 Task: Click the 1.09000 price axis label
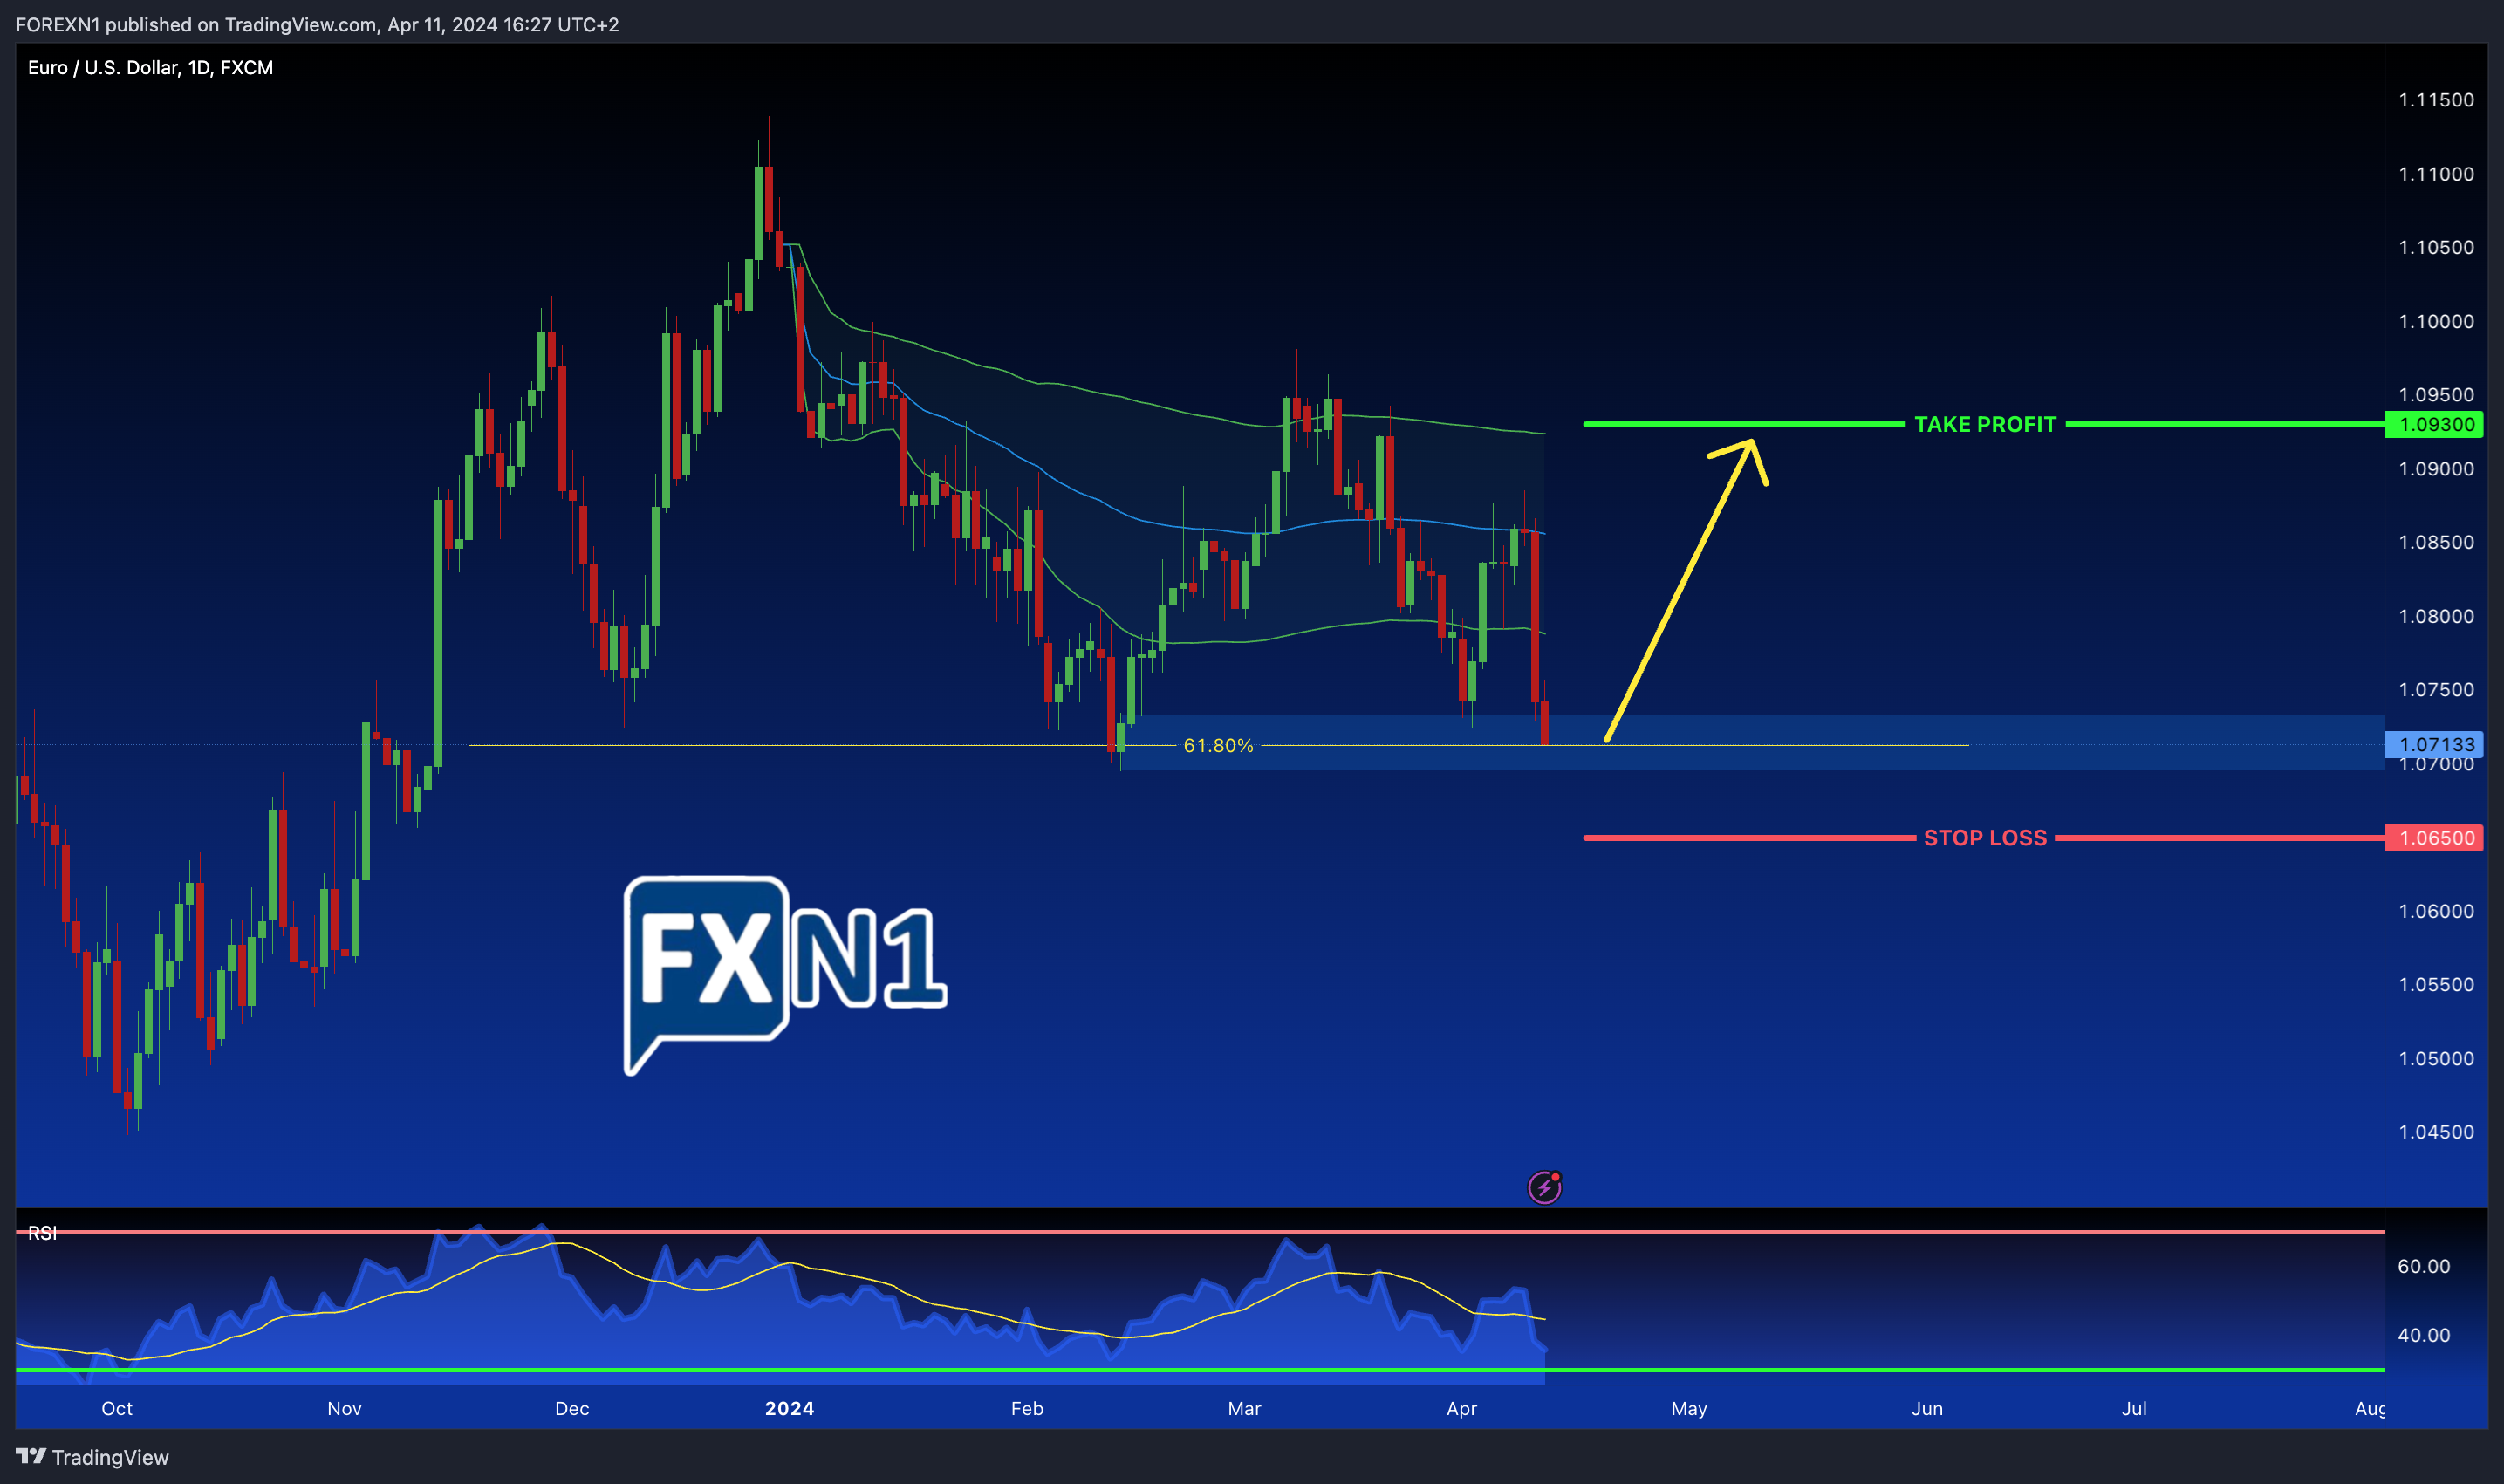click(x=2436, y=469)
